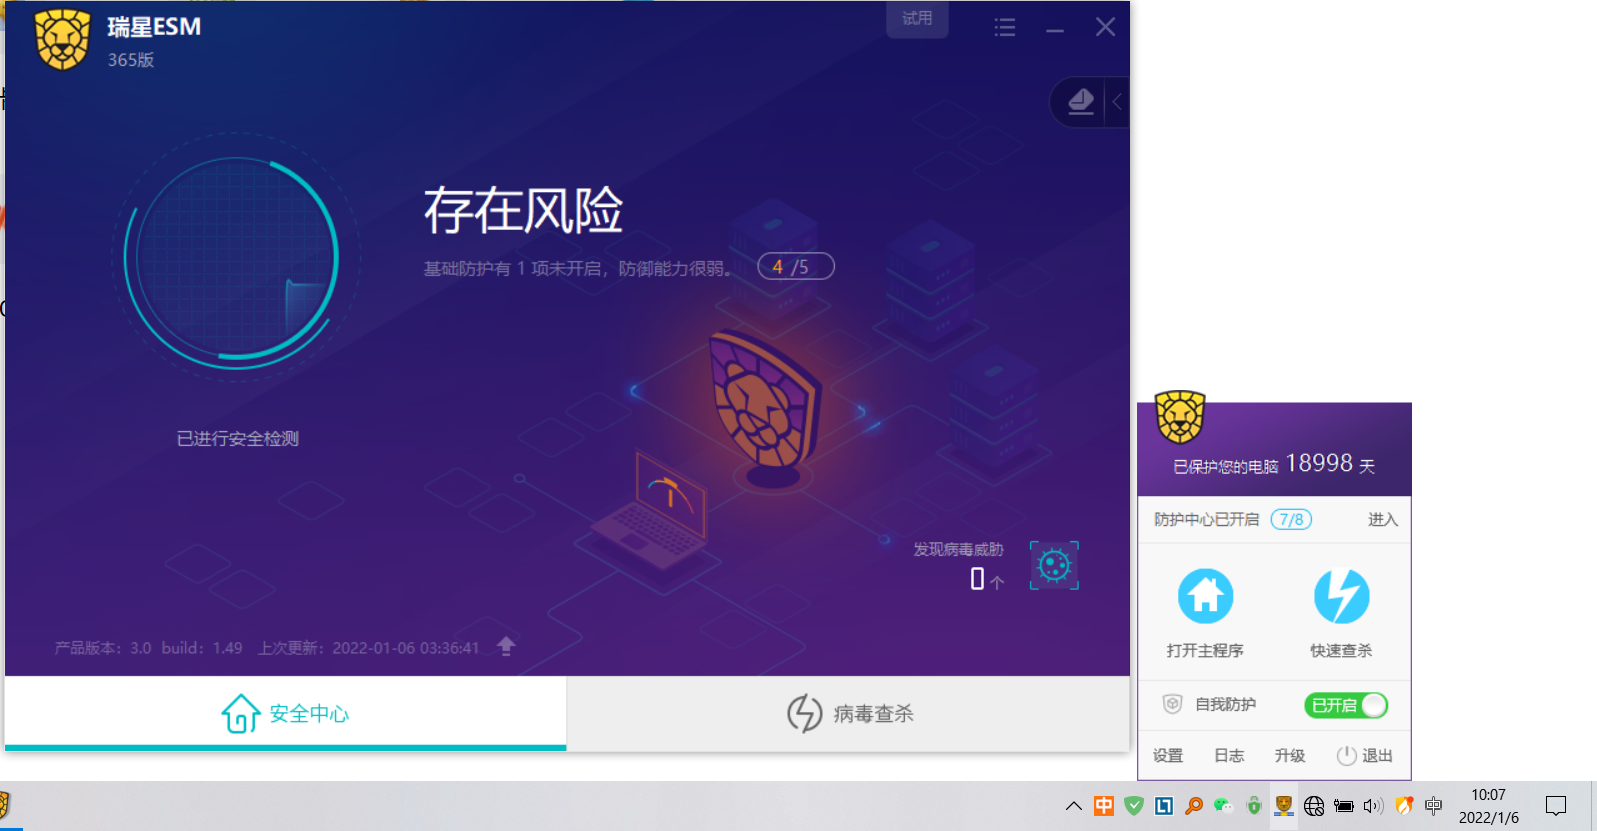The image size is (1597, 831).
Task: Click the 快速查杀 lightning icon
Action: click(x=1341, y=596)
